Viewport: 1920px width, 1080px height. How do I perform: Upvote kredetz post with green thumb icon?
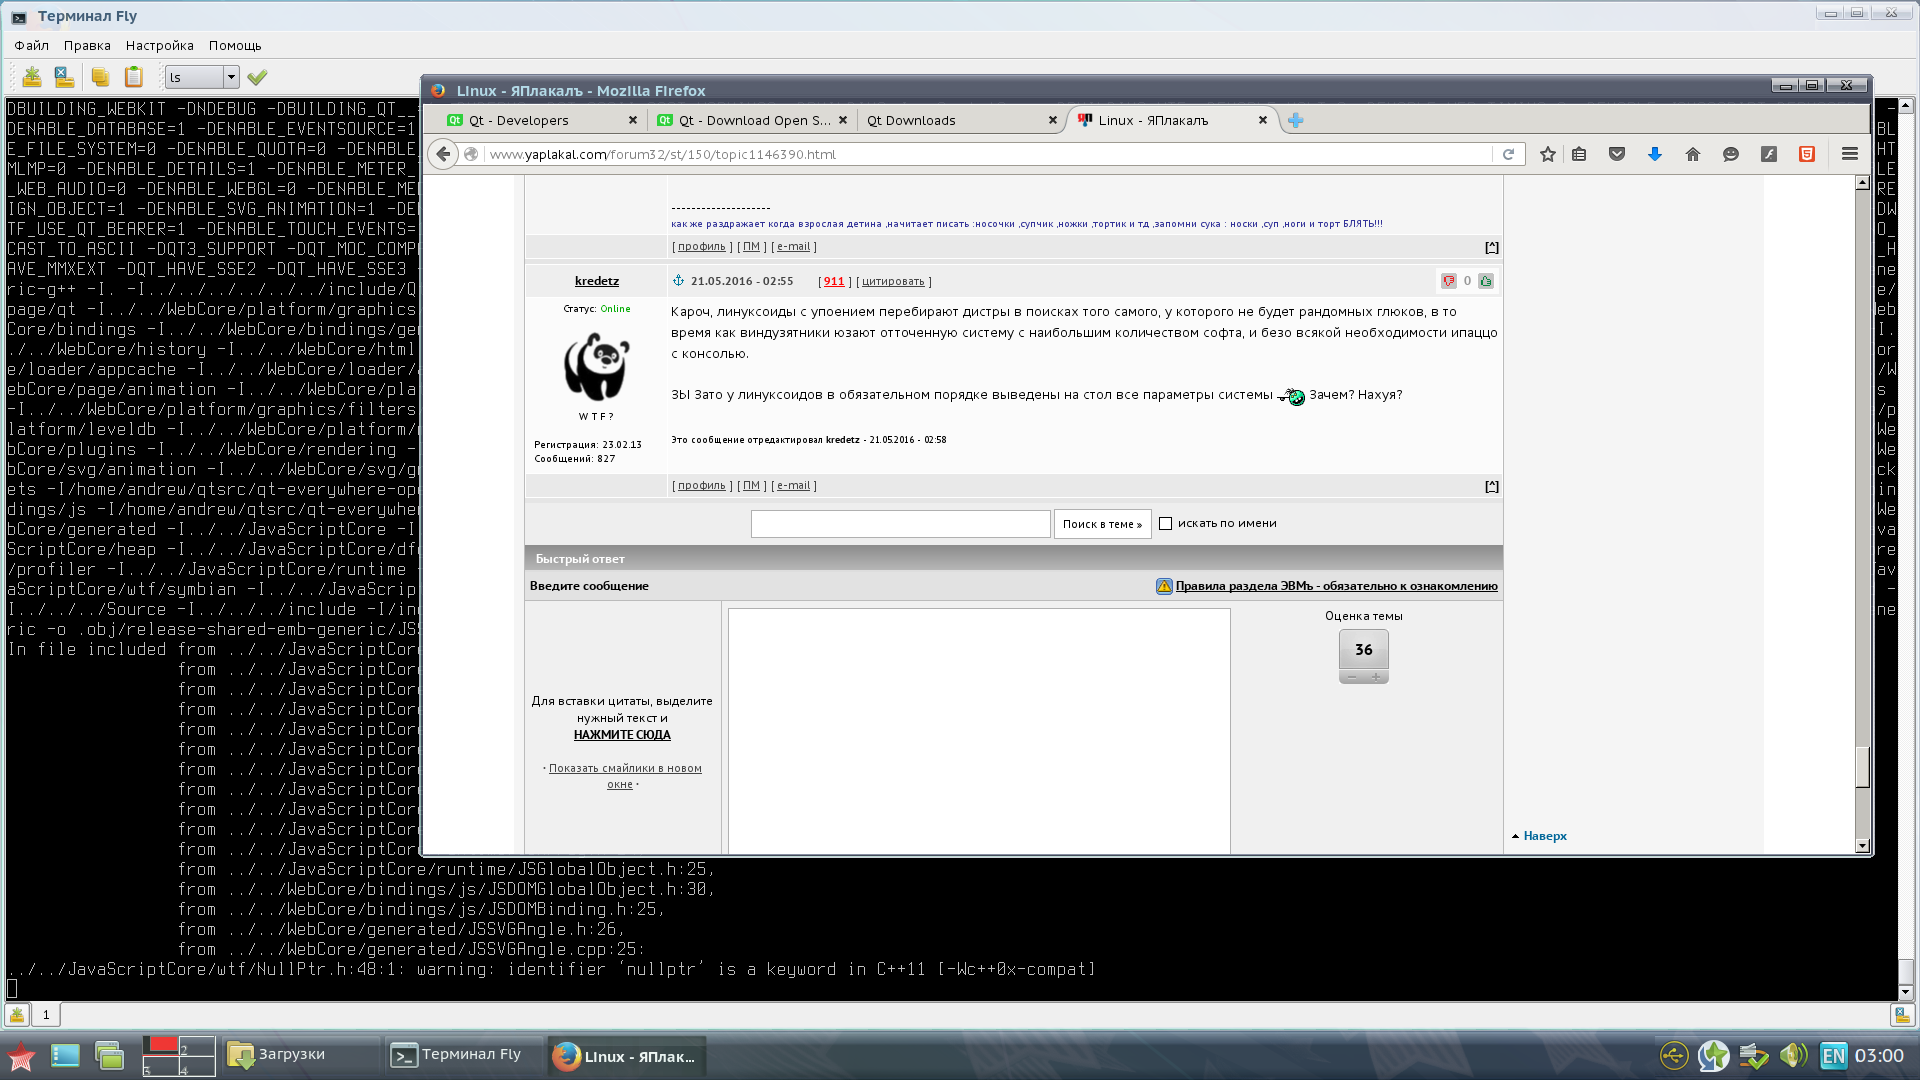point(1486,281)
